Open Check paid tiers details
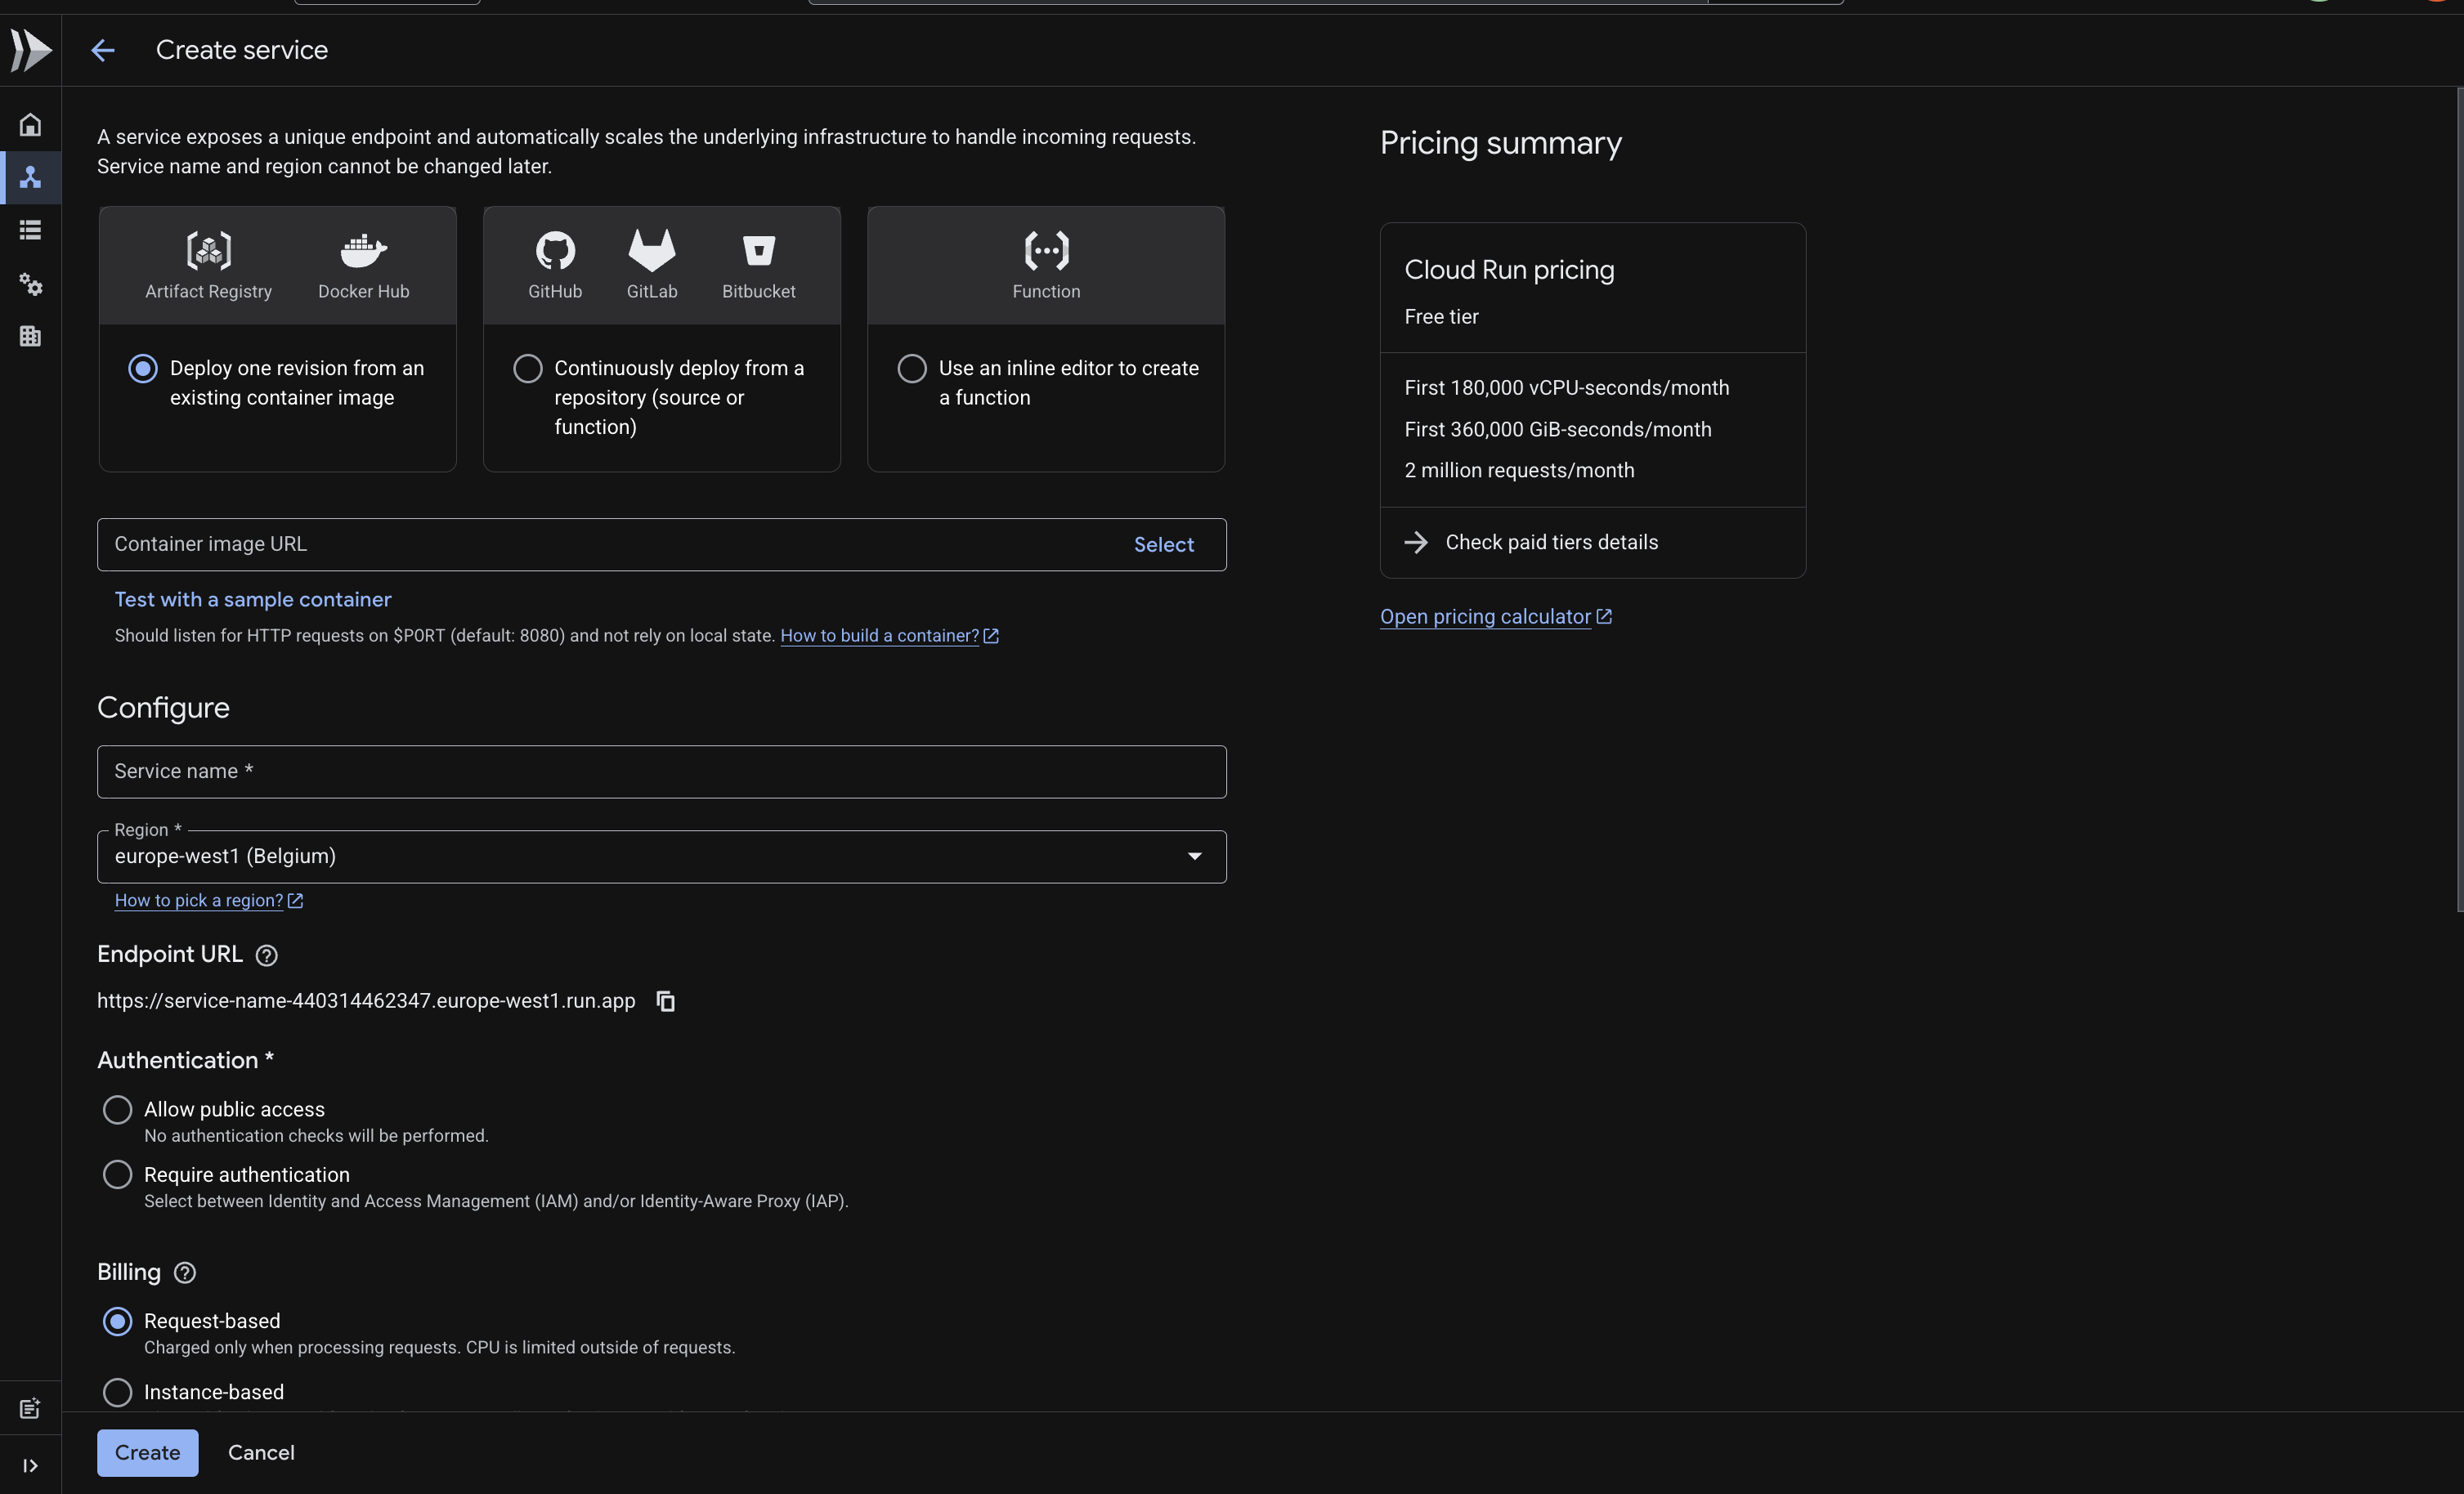Viewport: 2464px width, 1494px height. (1552, 542)
